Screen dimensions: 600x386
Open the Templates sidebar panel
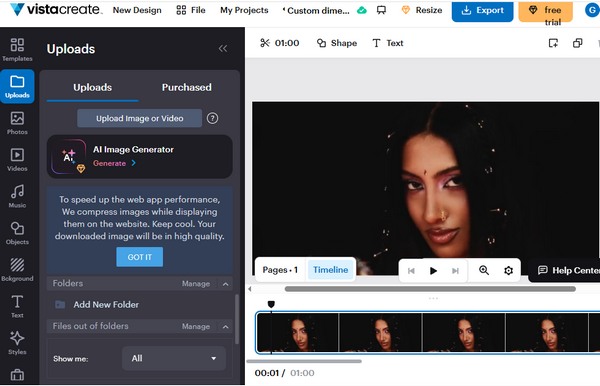pos(17,50)
